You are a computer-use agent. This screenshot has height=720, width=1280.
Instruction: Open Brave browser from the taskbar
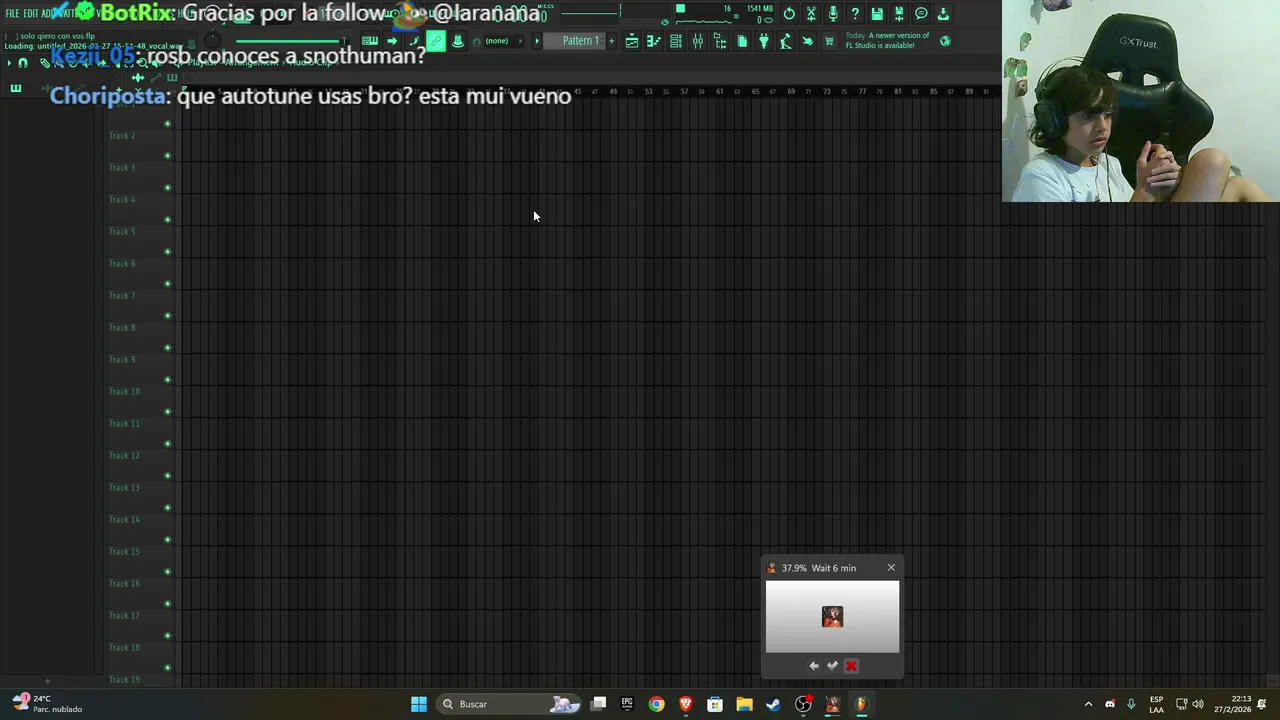(686, 704)
